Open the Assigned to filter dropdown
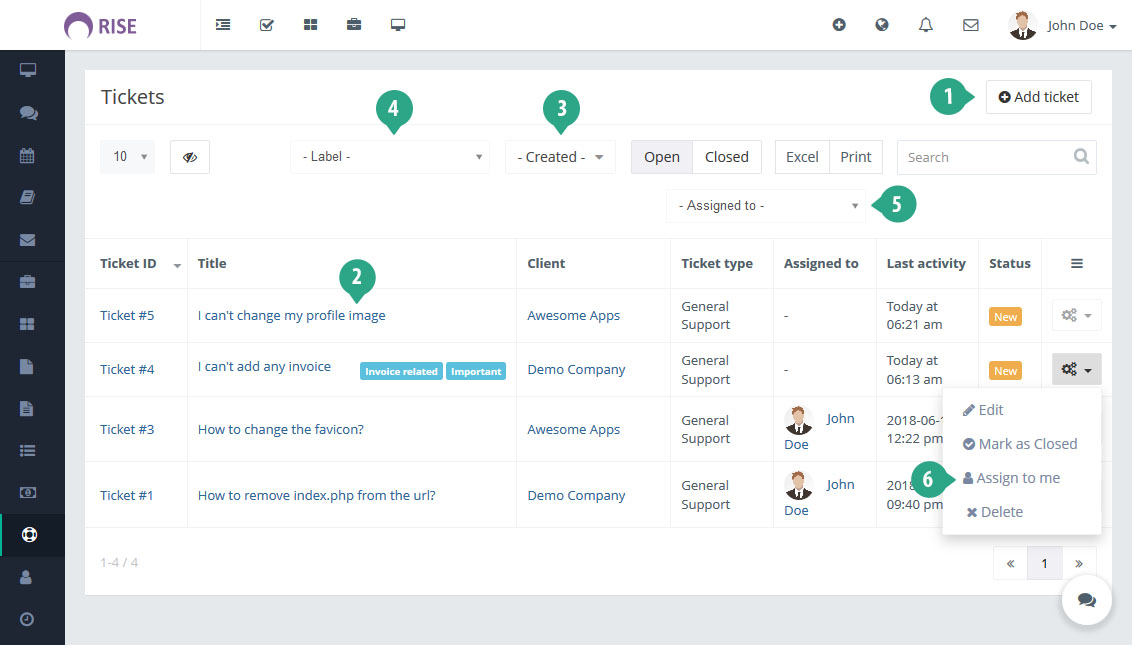 pyautogui.click(x=767, y=206)
